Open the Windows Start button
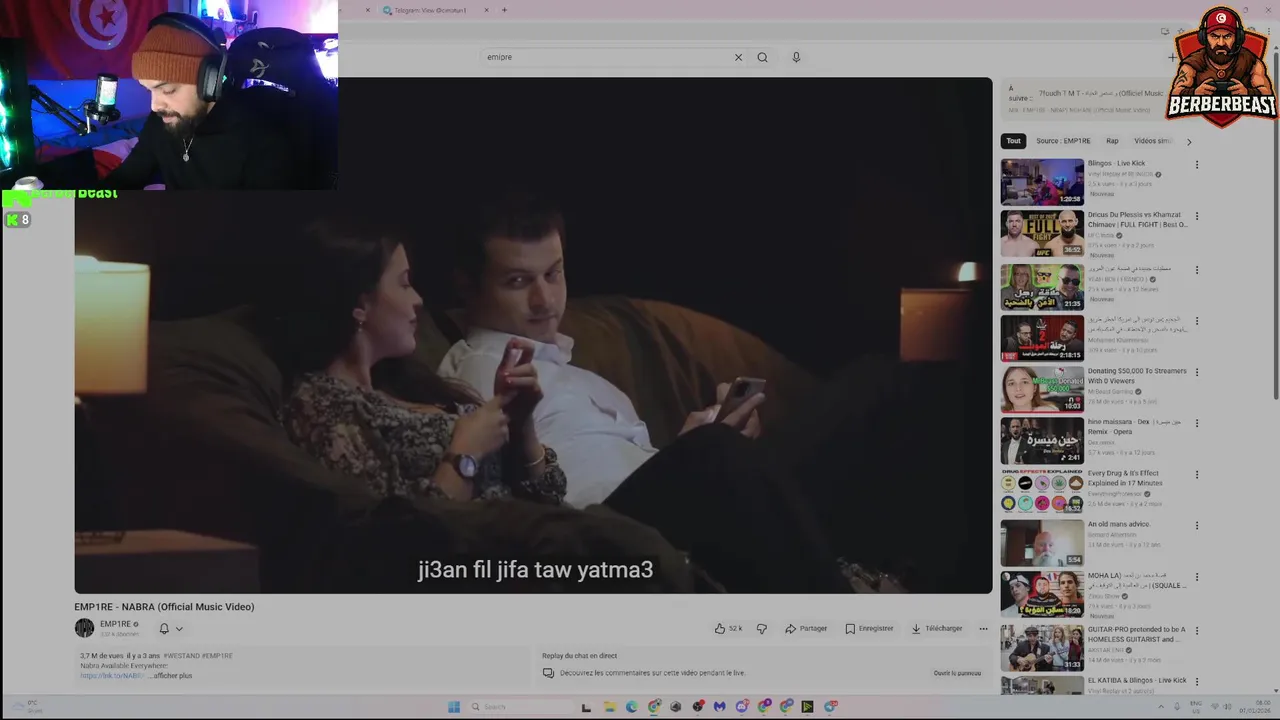 click(454, 706)
